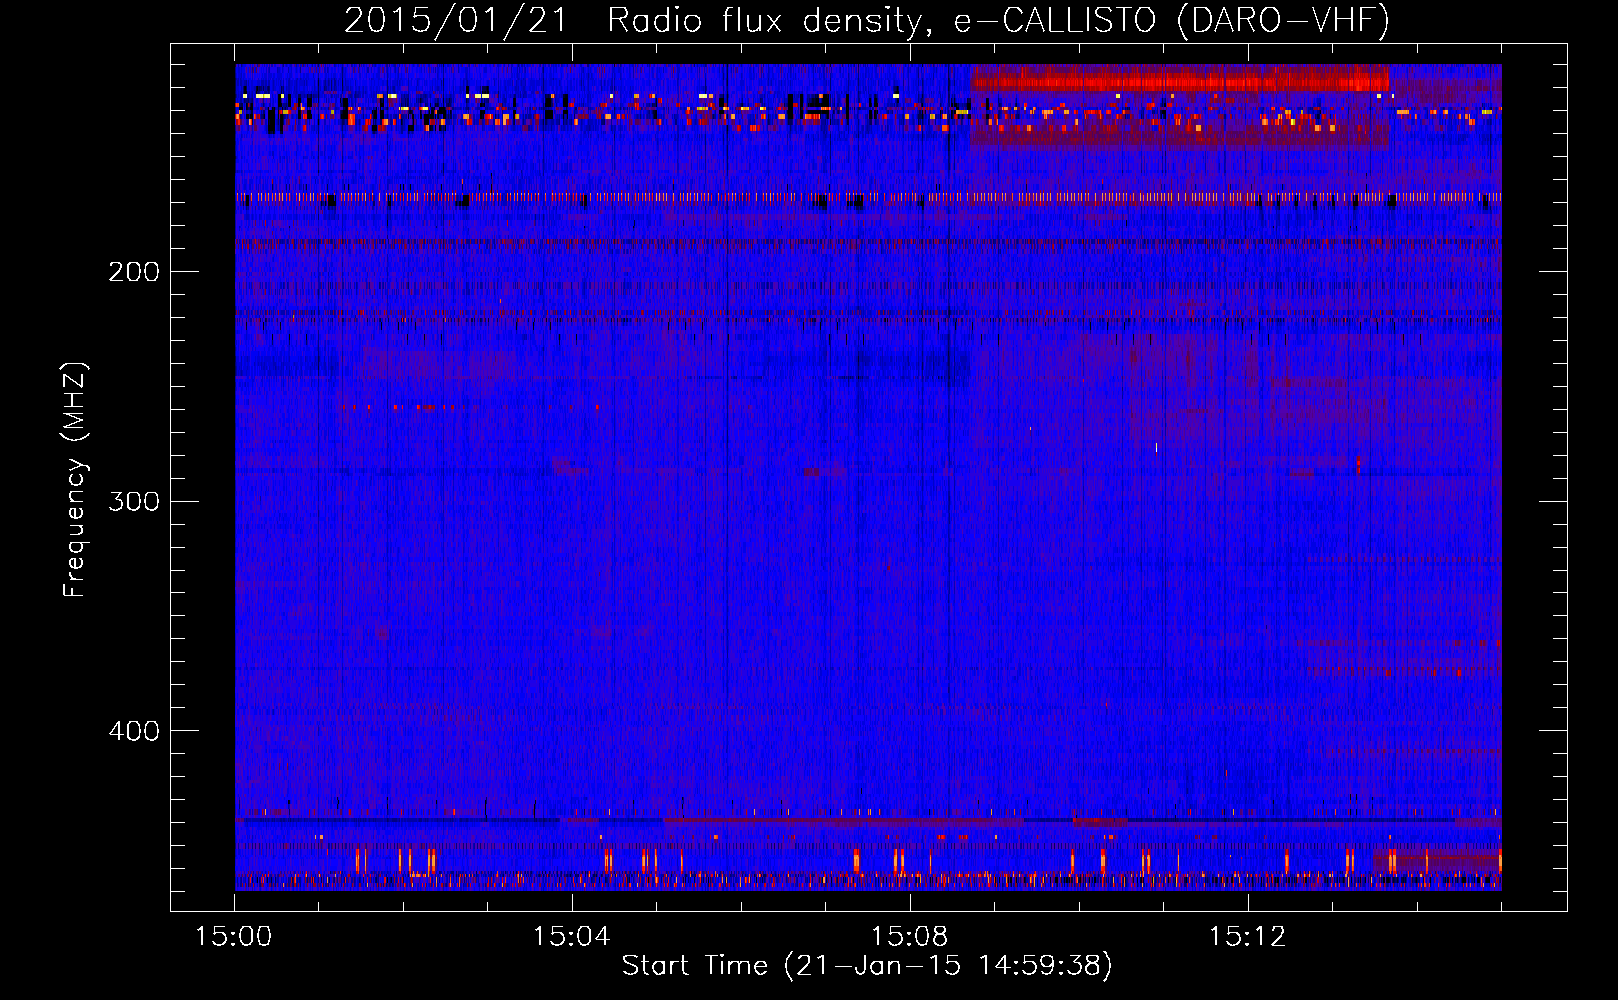The height and width of the screenshot is (1000, 1618).
Task: Click the 'Frequency (MHZ)' axis label
Action: coord(75,480)
